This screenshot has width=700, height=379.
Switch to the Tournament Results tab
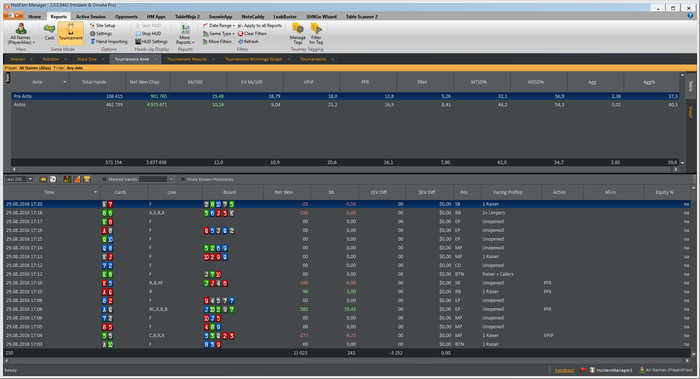click(187, 59)
